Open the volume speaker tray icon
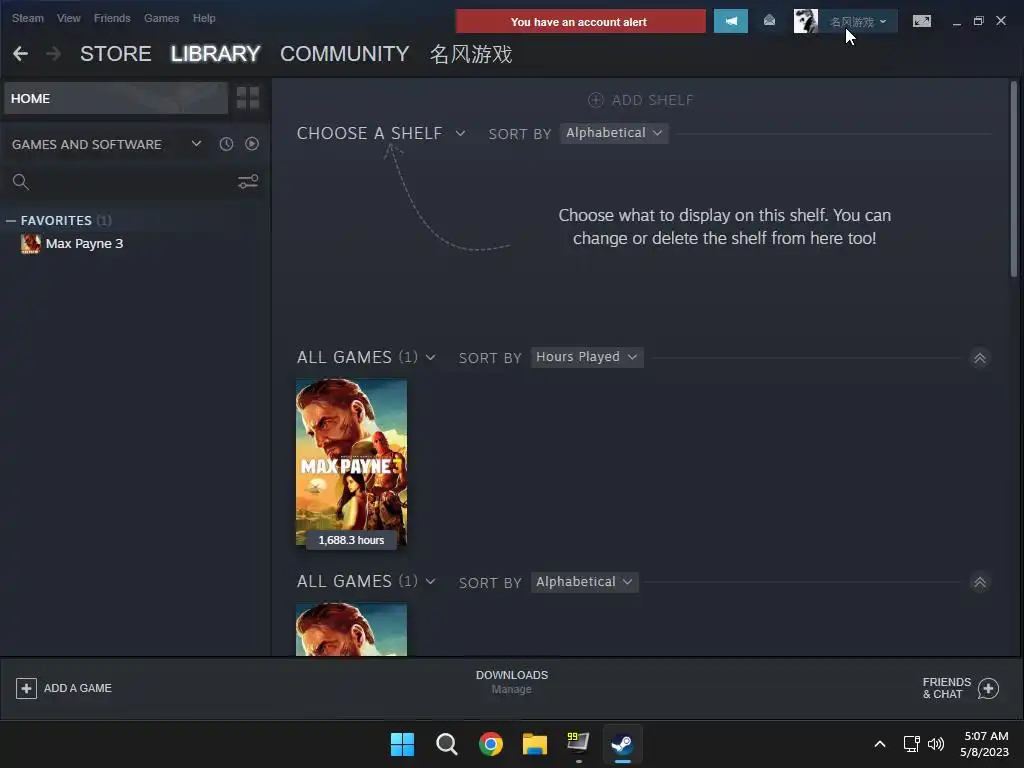Image resolution: width=1024 pixels, height=768 pixels. click(936, 744)
